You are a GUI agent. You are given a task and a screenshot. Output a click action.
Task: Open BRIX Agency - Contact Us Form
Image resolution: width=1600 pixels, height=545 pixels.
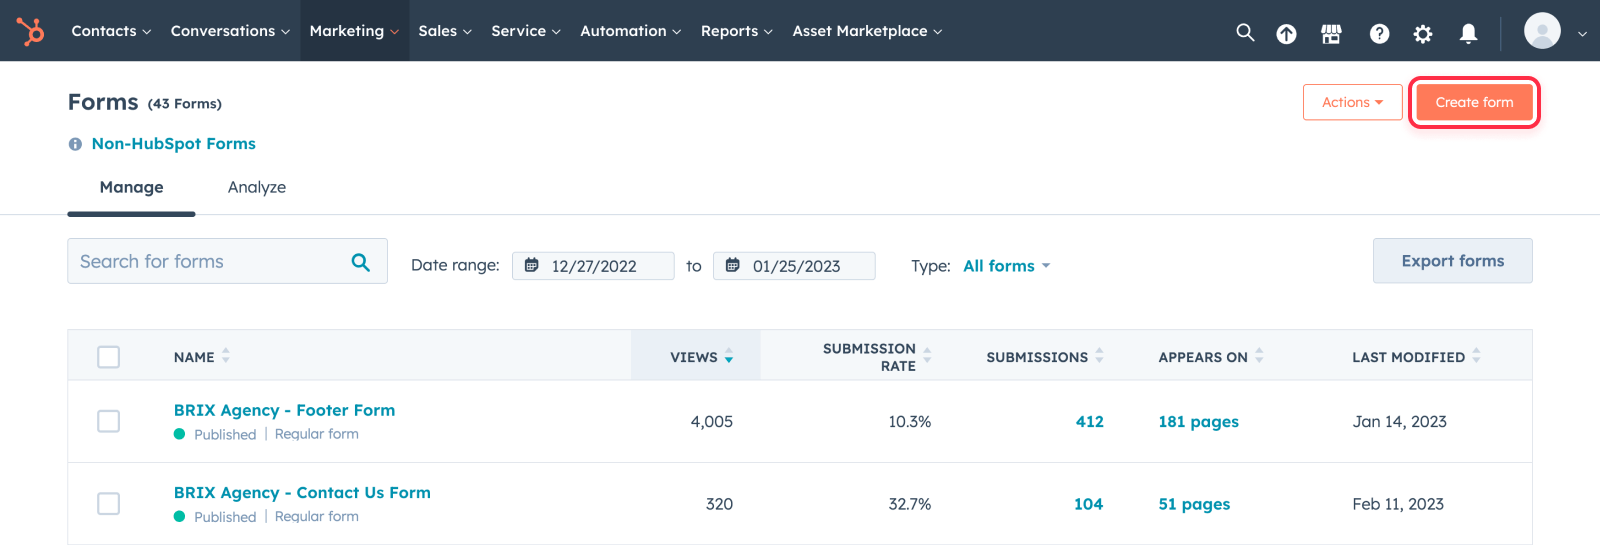(302, 493)
